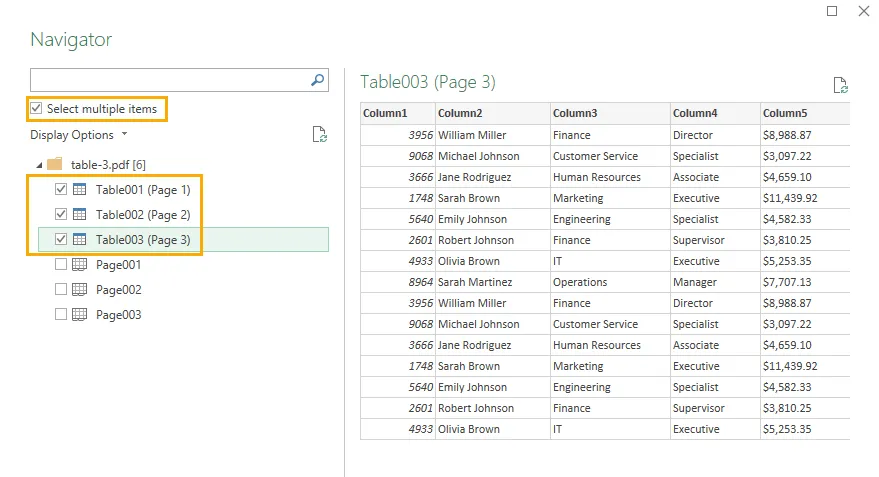Click the Column5 header
Screen dimensions: 879x477
point(805,113)
